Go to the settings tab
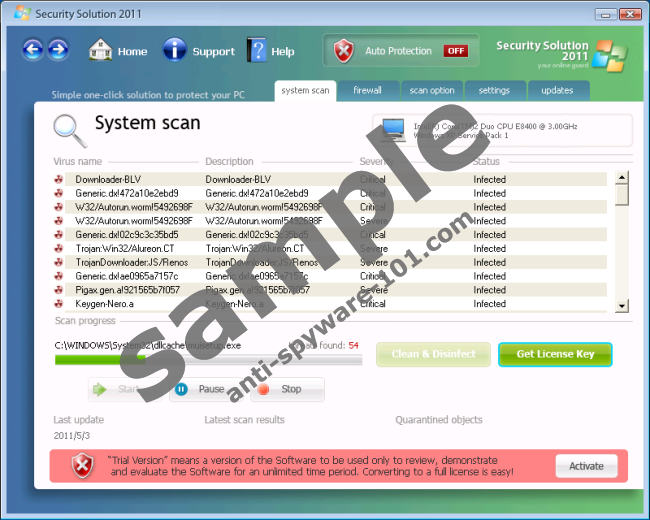The image size is (650, 520). 494,91
